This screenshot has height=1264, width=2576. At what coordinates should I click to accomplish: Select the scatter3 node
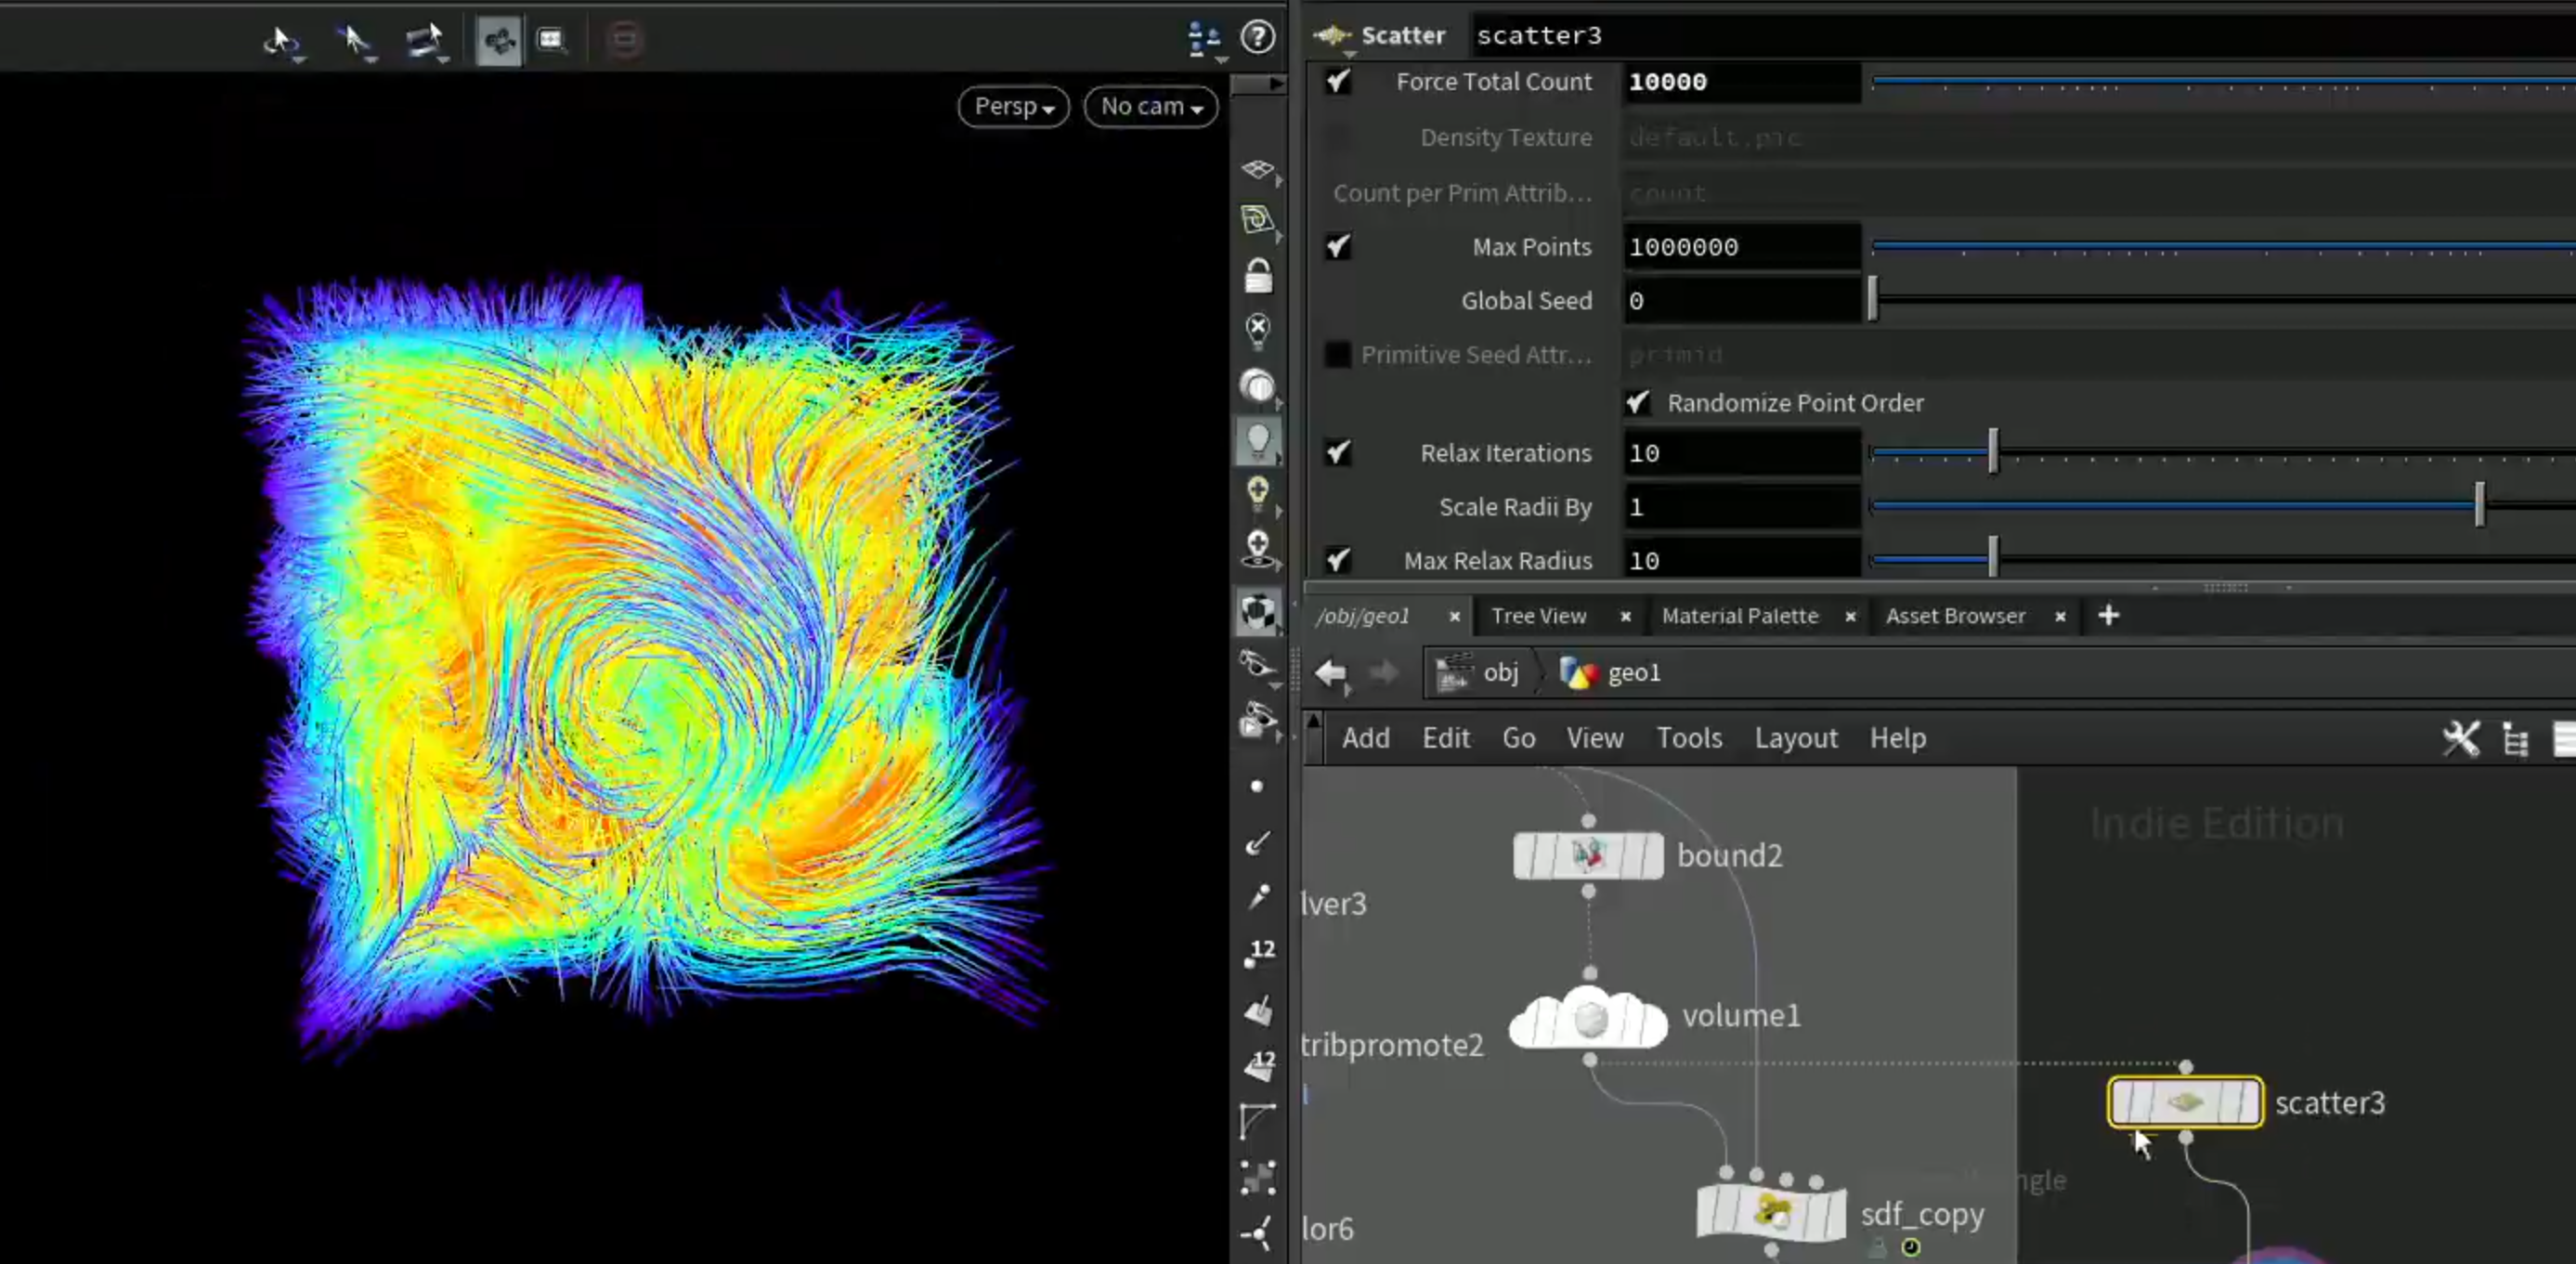click(2185, 1102)
